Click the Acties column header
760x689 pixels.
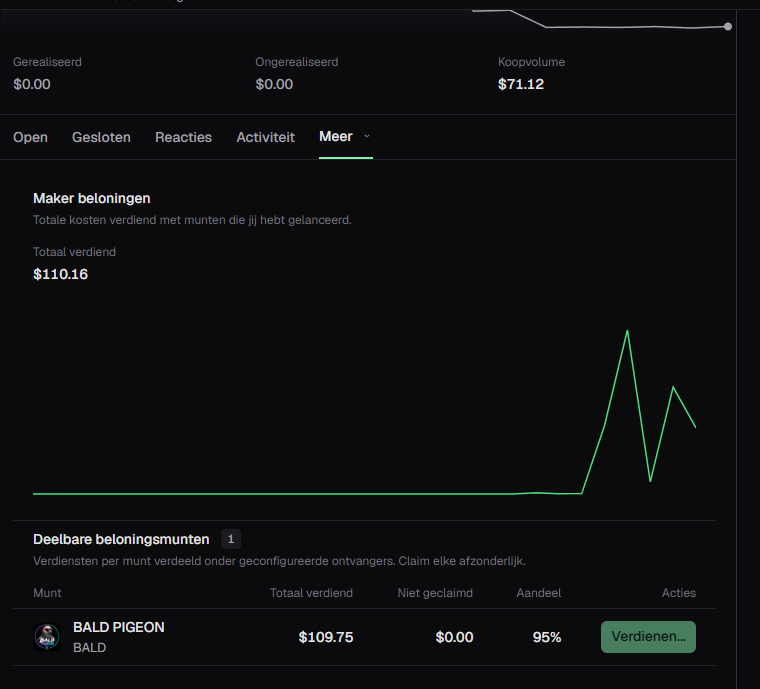679,593
